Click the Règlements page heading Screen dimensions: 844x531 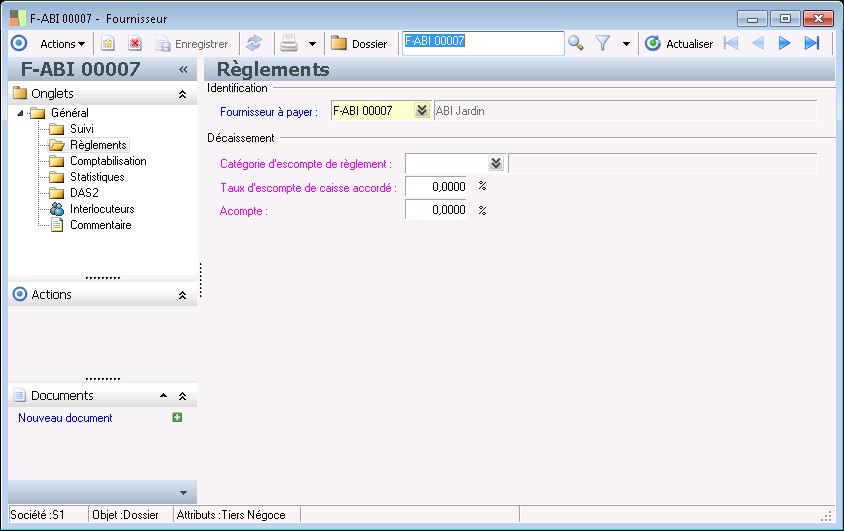point(273,69)
